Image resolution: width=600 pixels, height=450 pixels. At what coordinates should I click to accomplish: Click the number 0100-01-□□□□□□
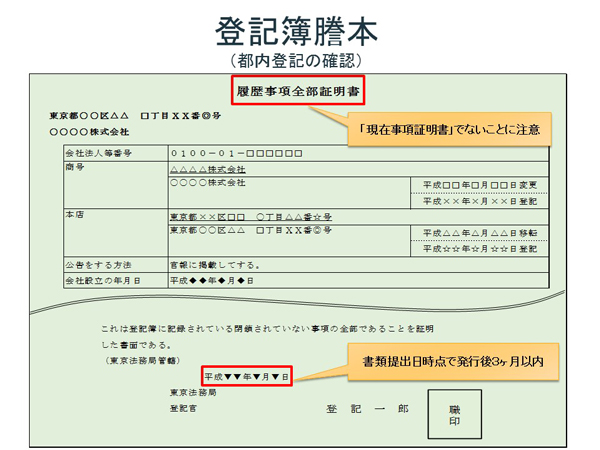pyautogui.click(x=236, y=153)
